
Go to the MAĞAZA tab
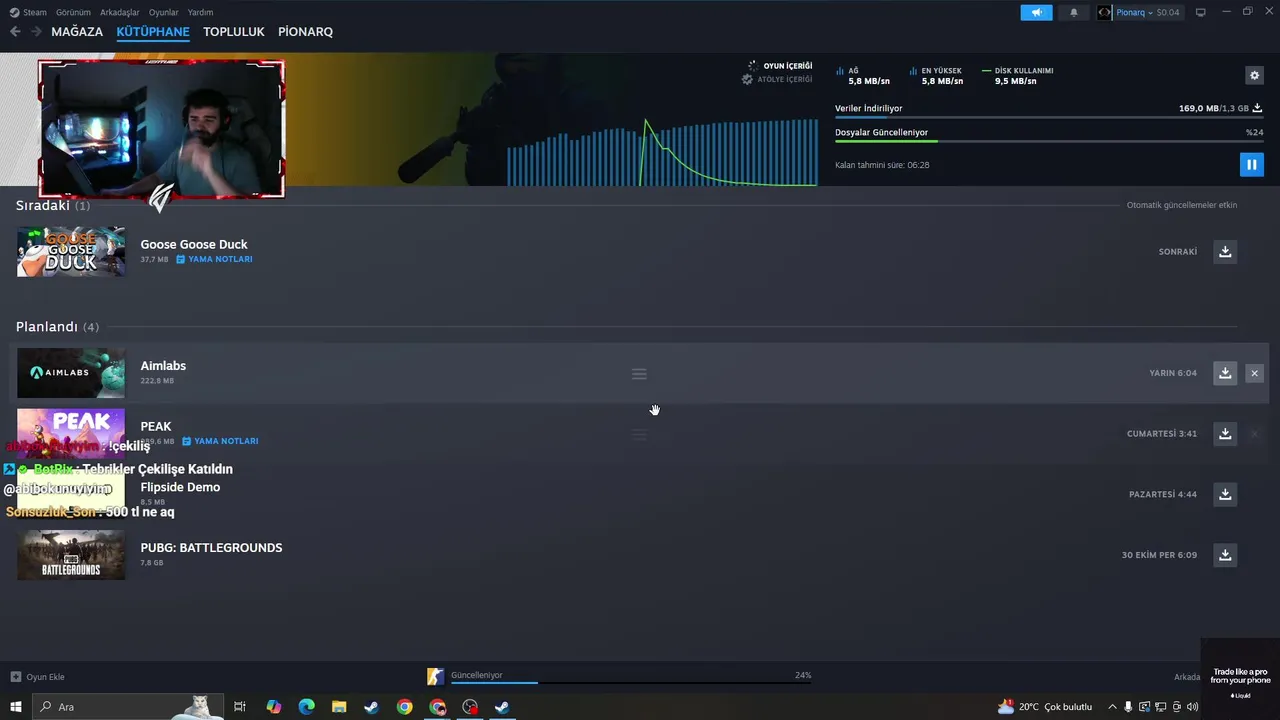coord(77,32)
